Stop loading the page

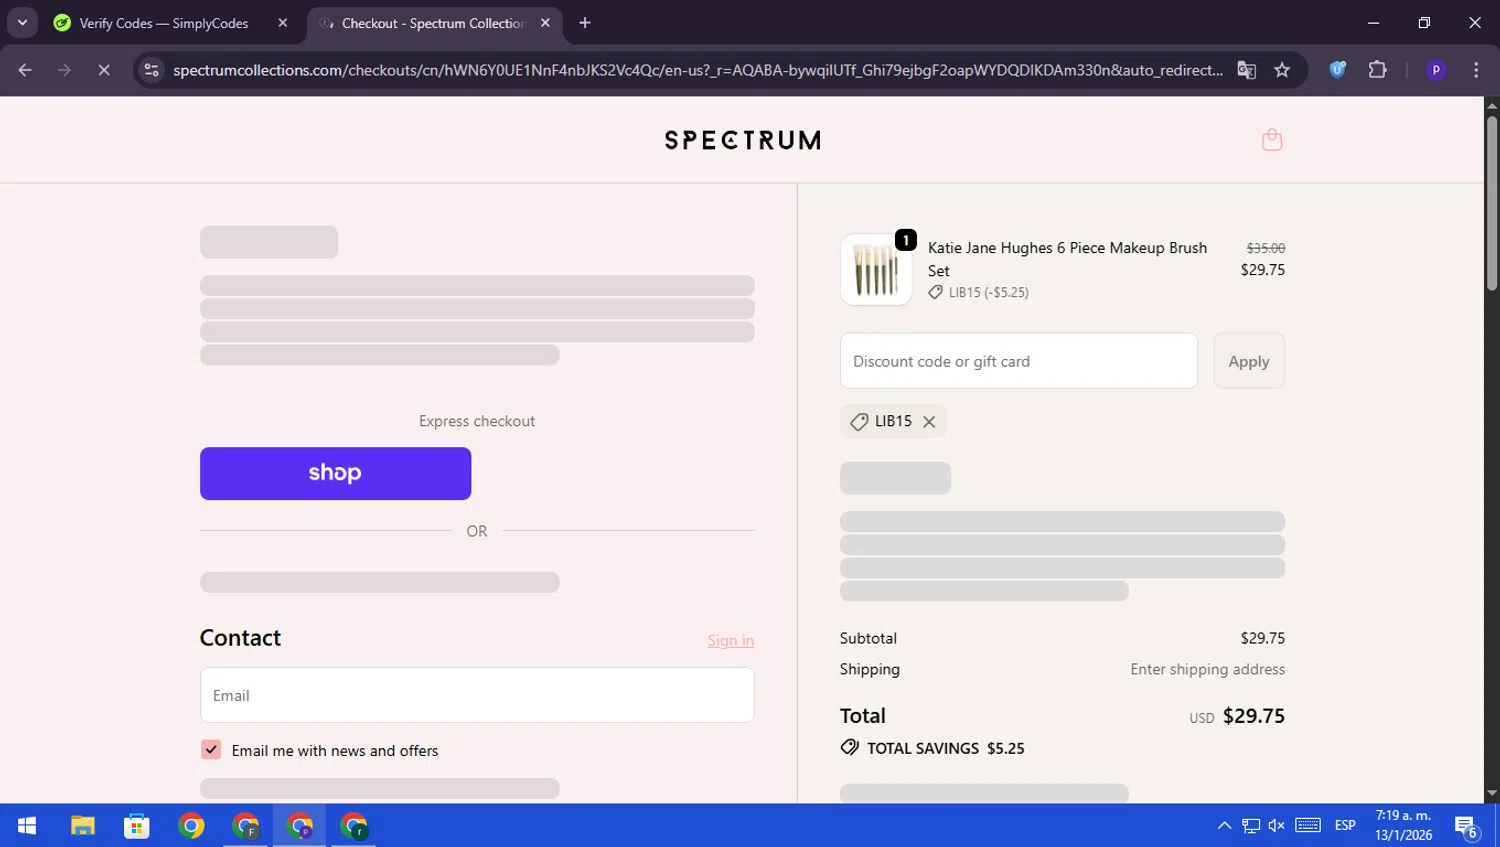coord(103,70)
